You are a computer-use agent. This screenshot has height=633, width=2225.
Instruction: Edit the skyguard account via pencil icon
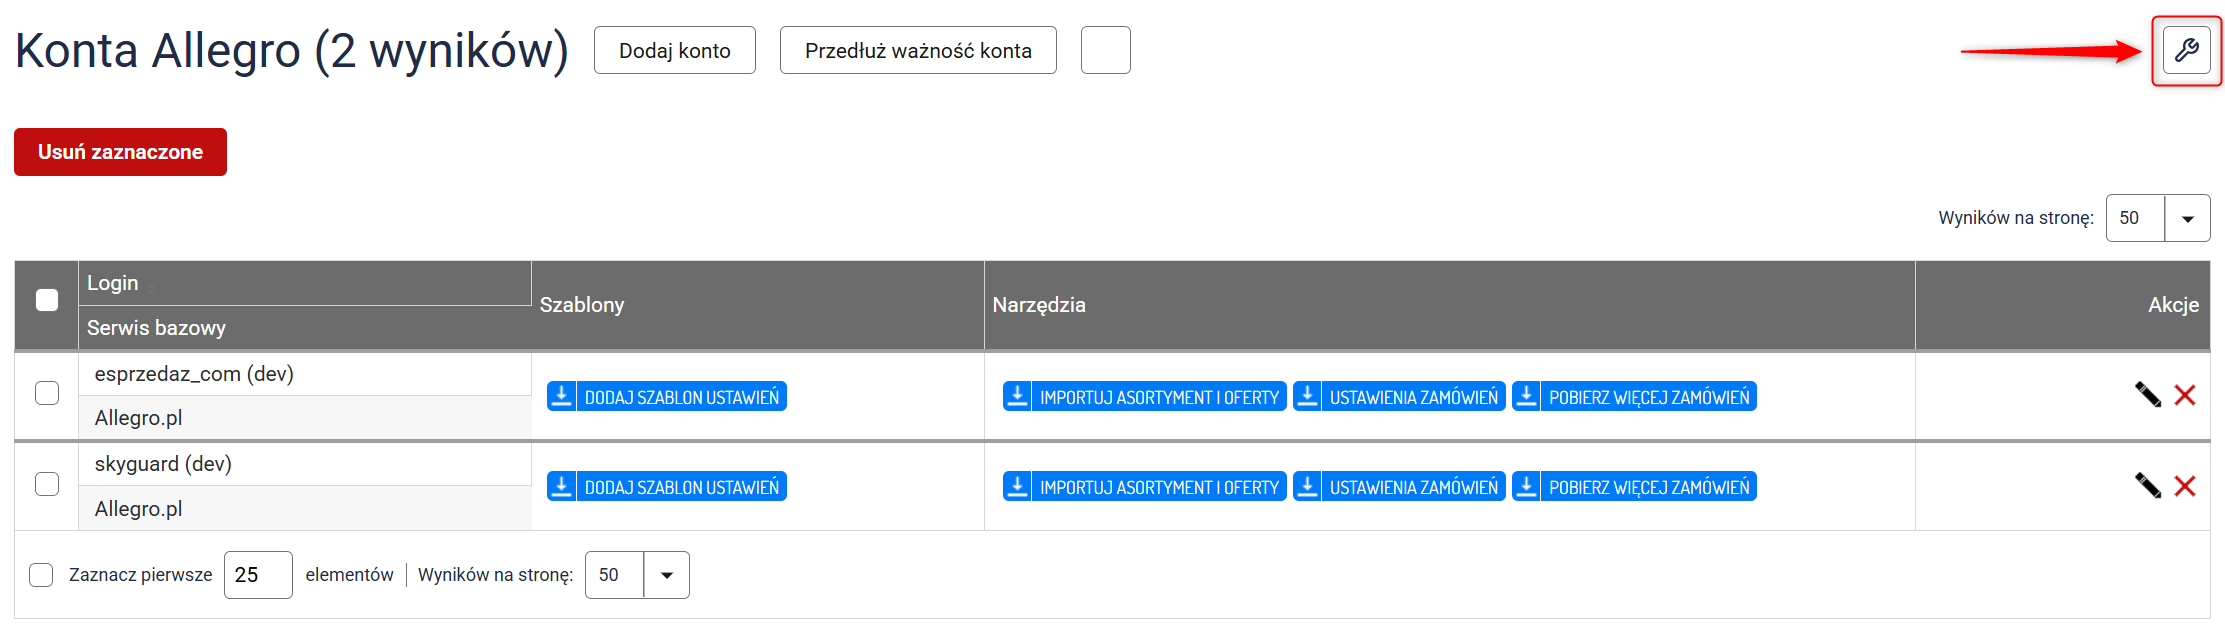(x=2147, y=486)
